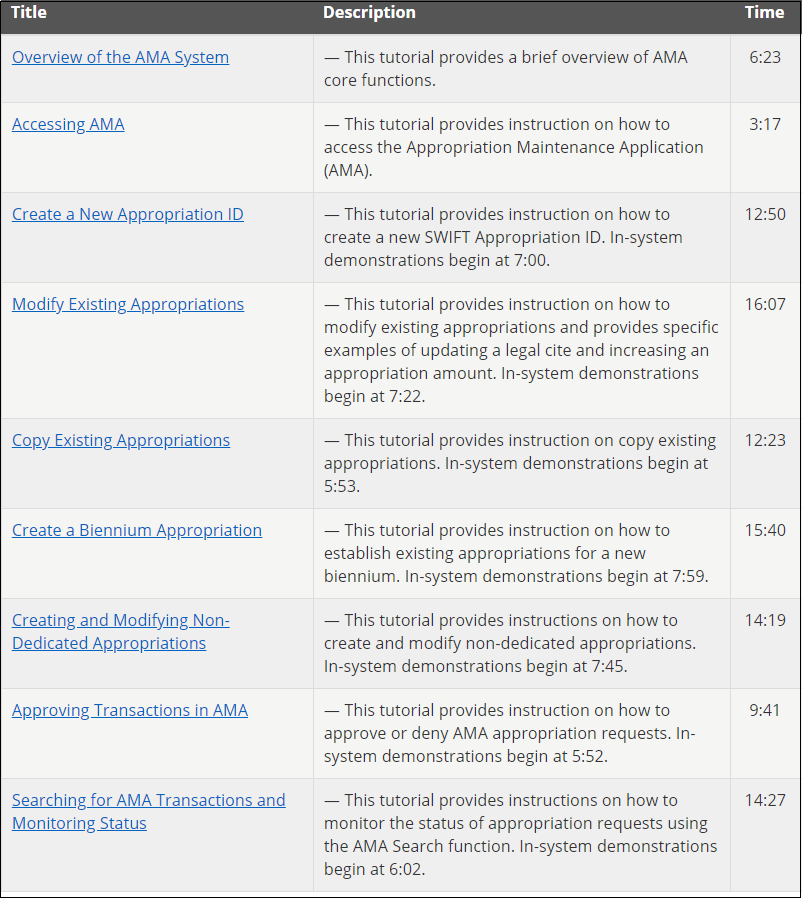Click the description about approving or denying requests
This screenshot has height=898, width=802.
510,732
